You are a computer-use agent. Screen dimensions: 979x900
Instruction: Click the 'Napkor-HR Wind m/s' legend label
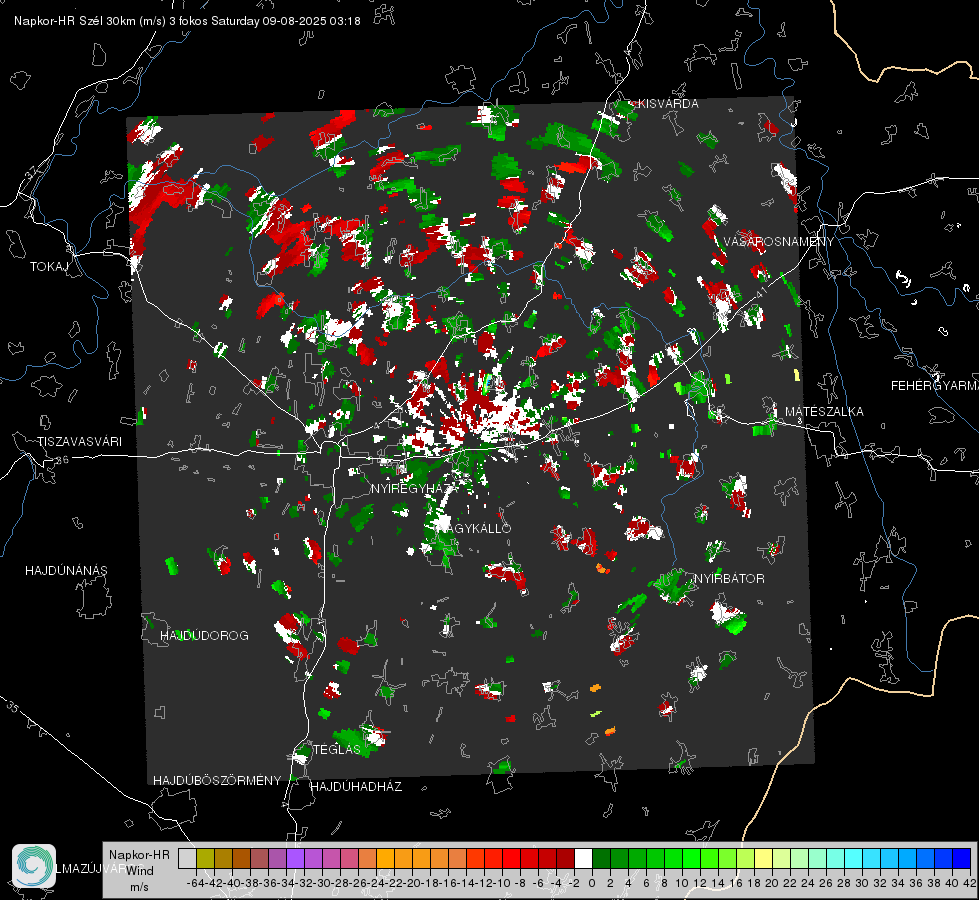139,870
